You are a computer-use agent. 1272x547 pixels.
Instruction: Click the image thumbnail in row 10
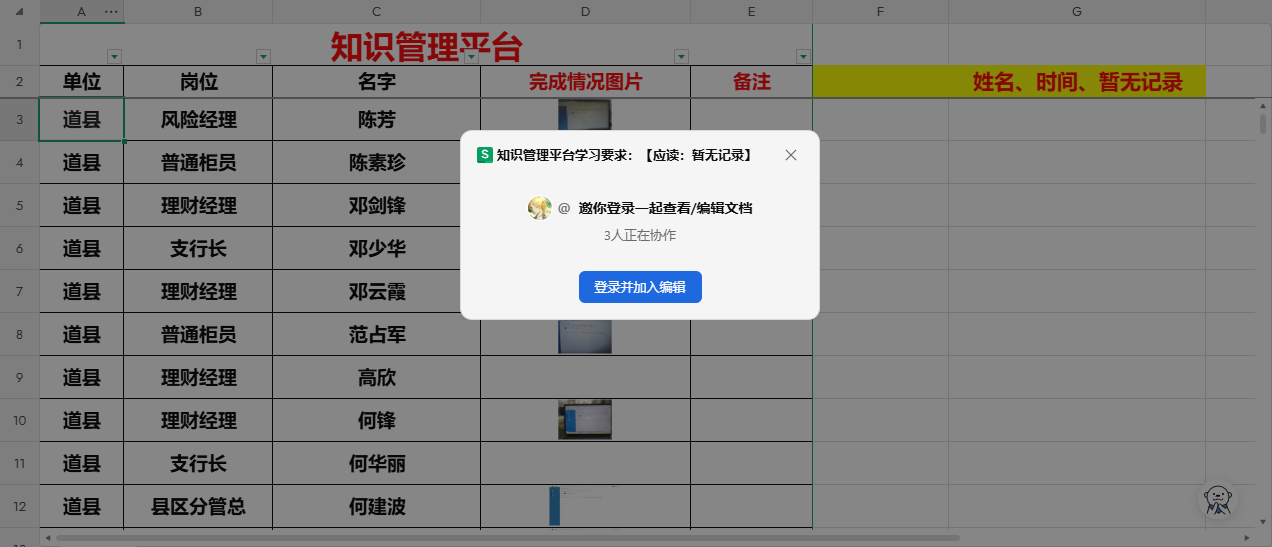(x=585, y=419)
